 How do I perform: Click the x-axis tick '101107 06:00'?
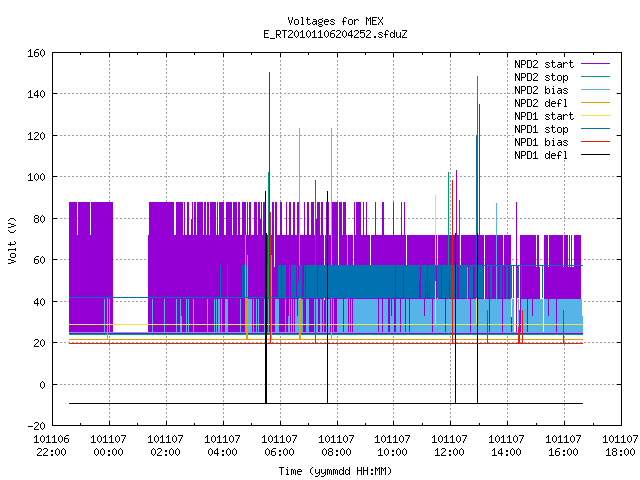pyautogui.click(x=279, y=446)
